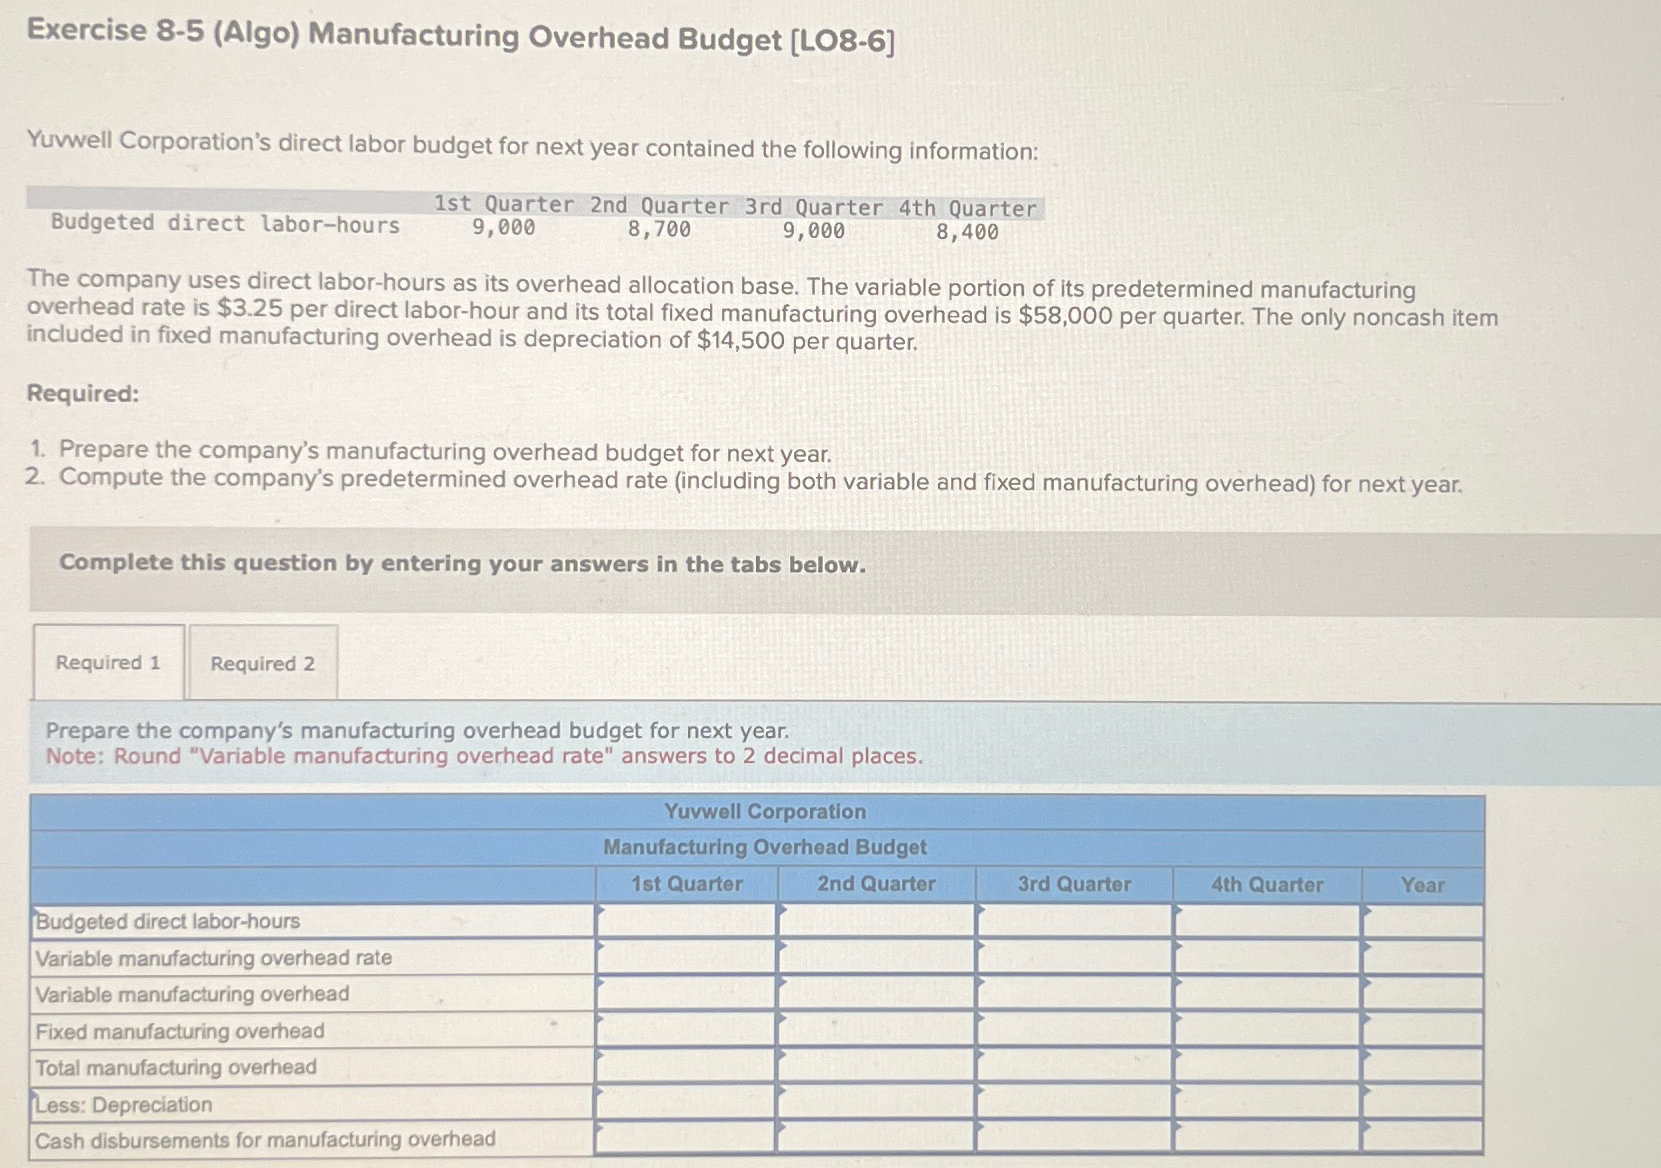
Task: Activate 4th Quarter Less: Depreciation cell
Action: 1267,1101
